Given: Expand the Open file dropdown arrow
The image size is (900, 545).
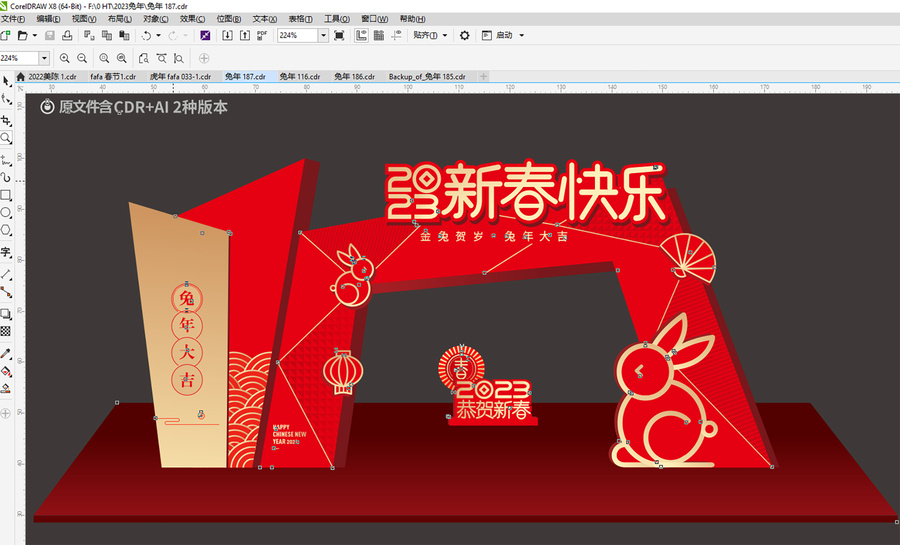Looking at the screenshot, I should coord(34,36).
